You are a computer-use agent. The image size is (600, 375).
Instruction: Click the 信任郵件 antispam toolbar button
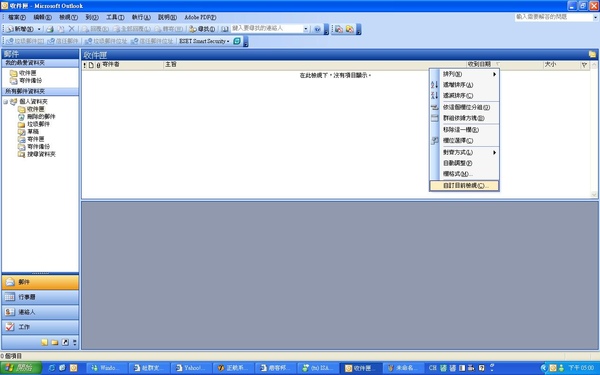point(64,41)
